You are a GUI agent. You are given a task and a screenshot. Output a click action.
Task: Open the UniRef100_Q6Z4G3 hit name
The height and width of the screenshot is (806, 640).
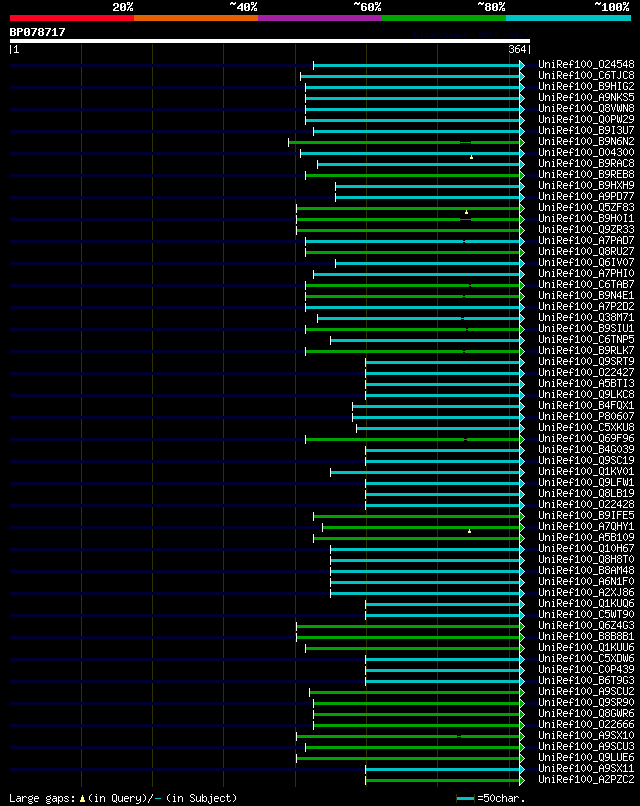click(x=586, y=625)
